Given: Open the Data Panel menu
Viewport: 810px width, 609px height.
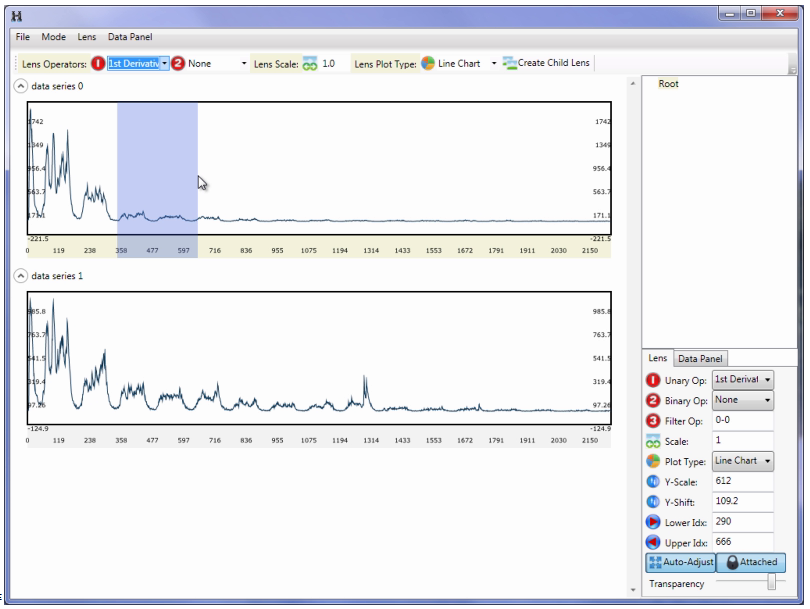Looking at the screenshot, I should (130, 37).
